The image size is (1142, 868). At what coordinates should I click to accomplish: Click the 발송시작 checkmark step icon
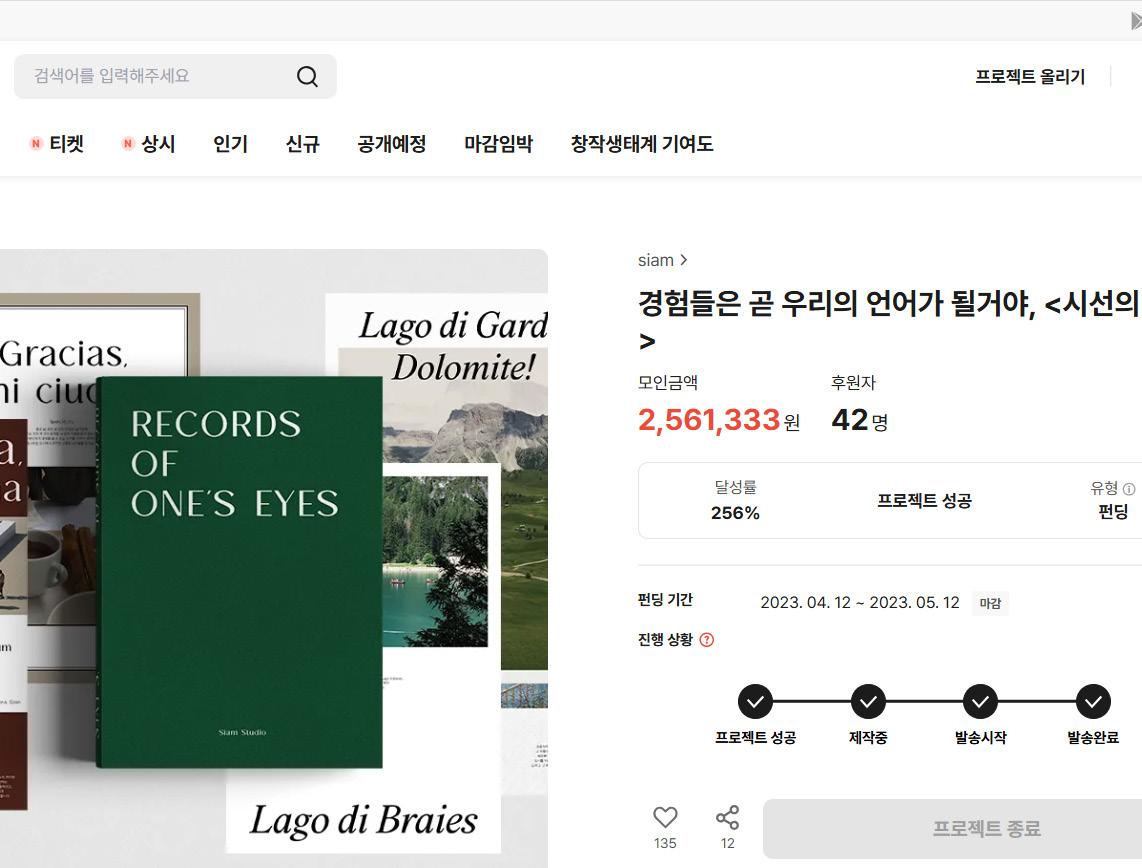point(980,702)
